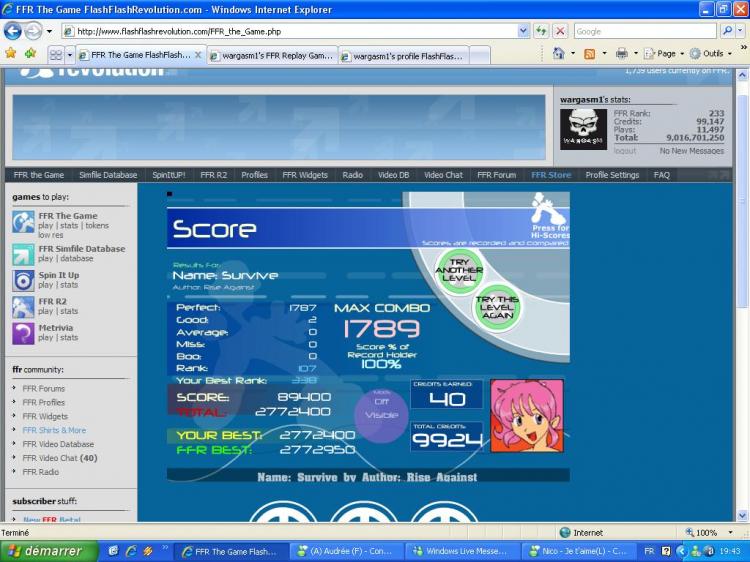Viewport: 750px width, 562px height.
Task: Open the Outils tools dropdown
Action: pyautogui.click(x=712, y=53)
